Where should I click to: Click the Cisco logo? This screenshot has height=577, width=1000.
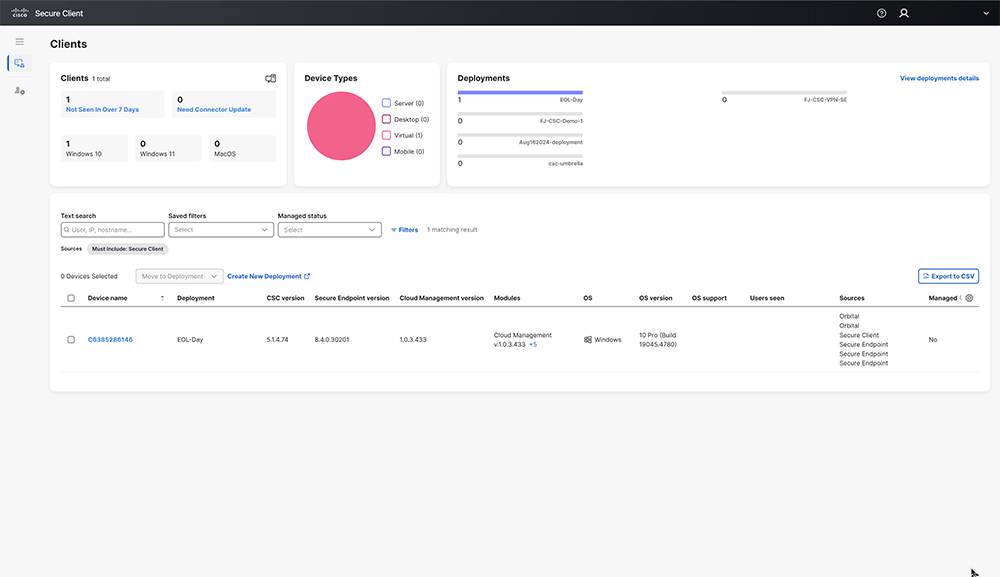[x=20, y=13]
